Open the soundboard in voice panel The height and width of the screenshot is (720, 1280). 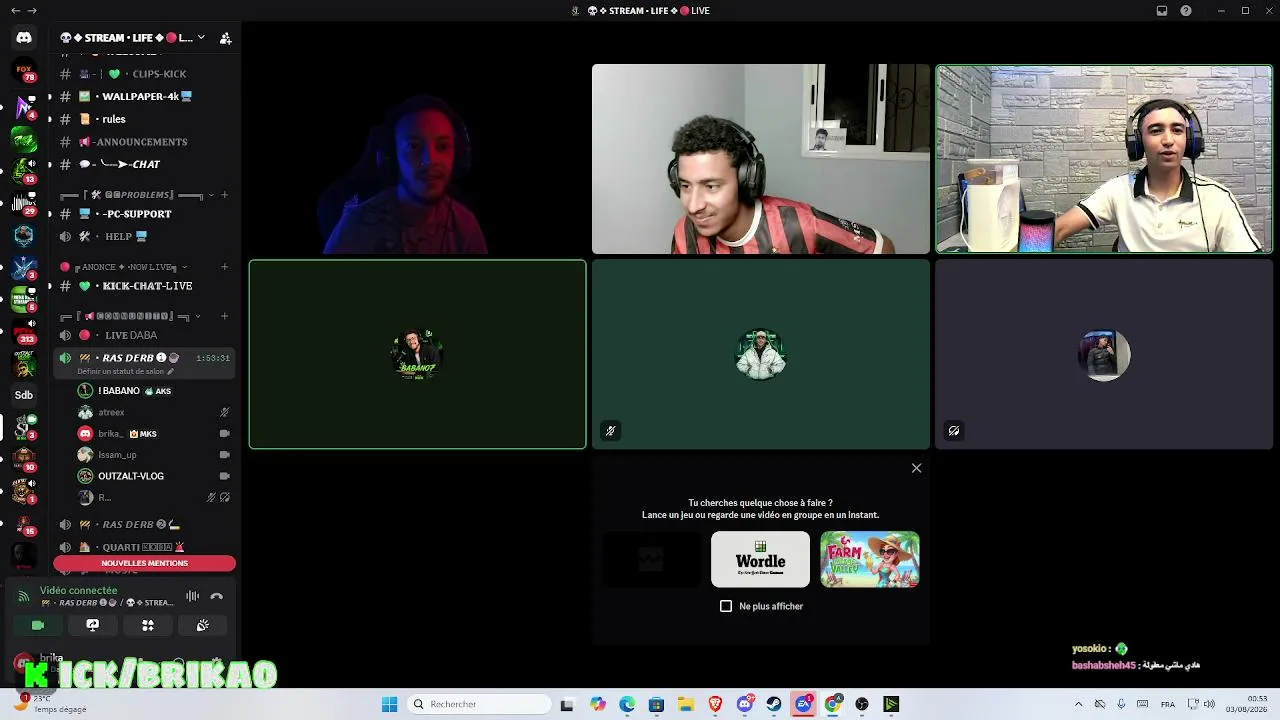203,625
